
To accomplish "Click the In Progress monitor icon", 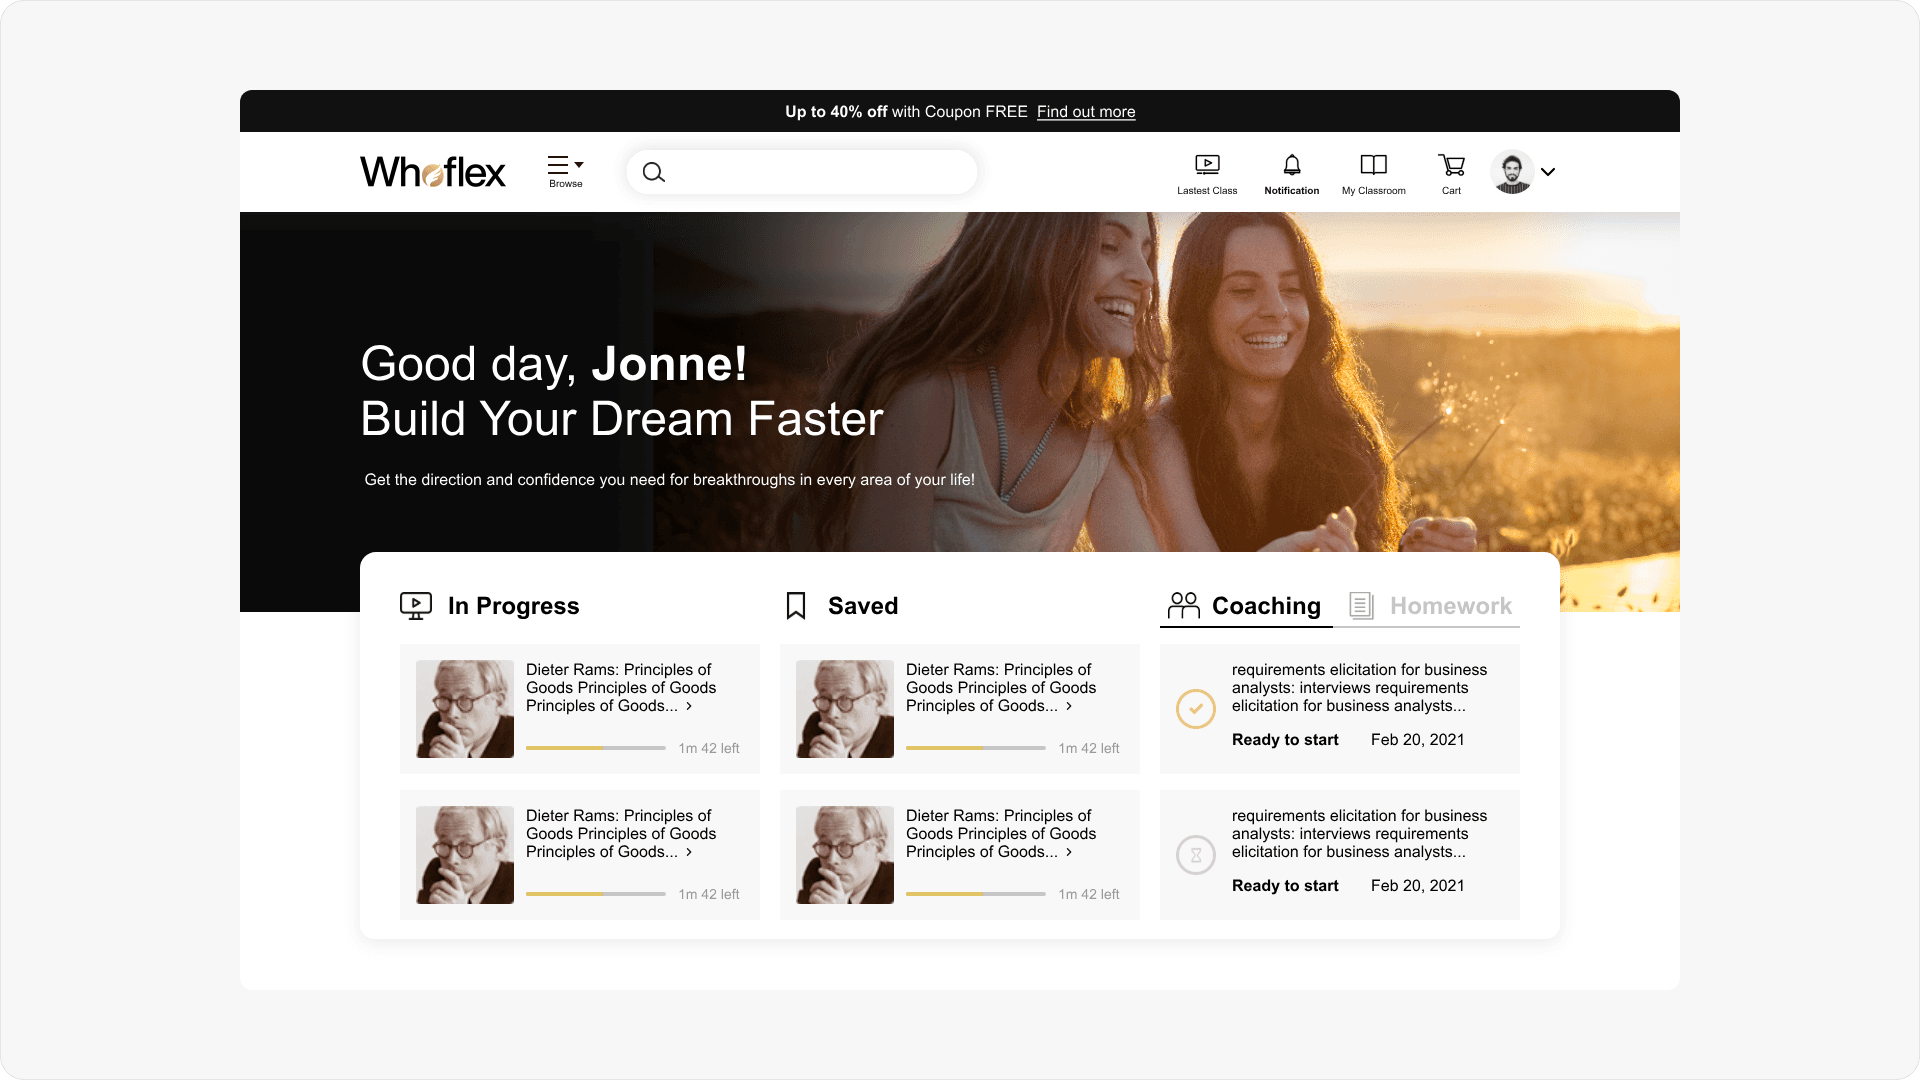I will click(x=416, y=606).
